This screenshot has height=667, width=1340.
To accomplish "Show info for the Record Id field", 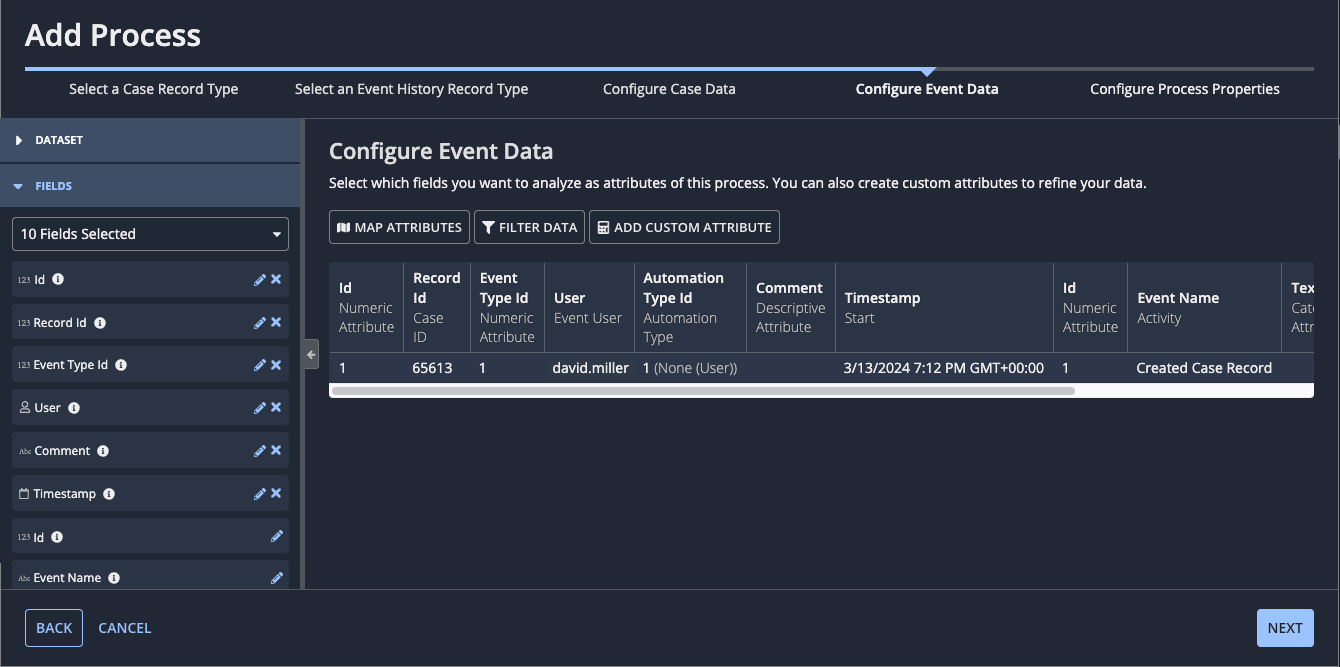I will coord(100,323).
